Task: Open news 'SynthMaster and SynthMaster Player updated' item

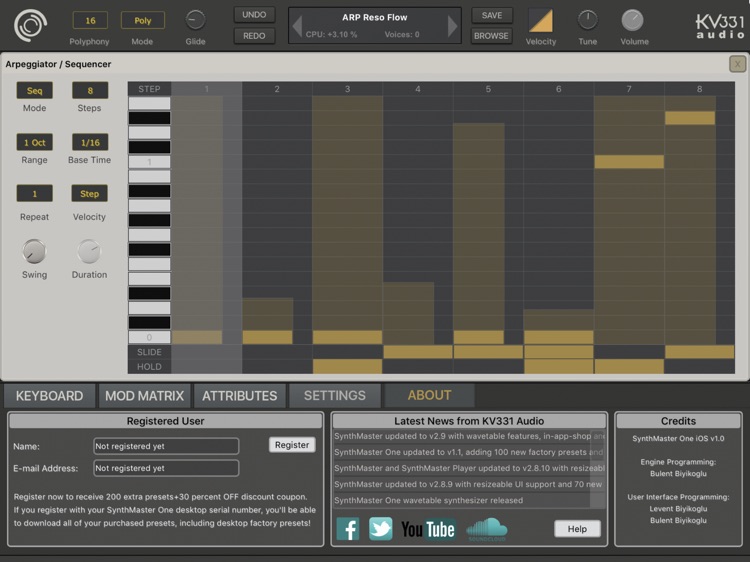Action: pos(462,468)
